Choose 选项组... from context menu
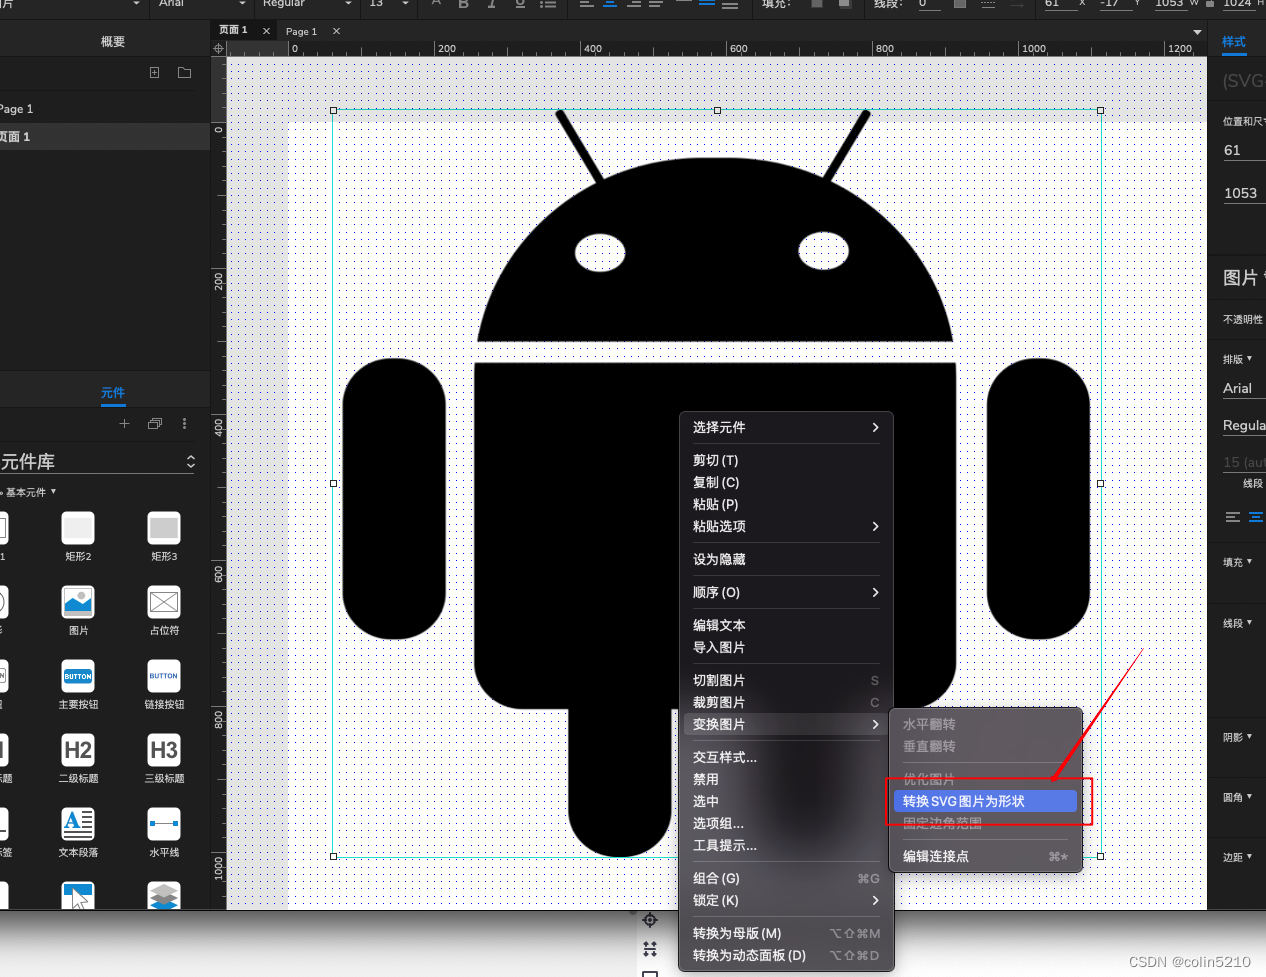The width and height of the screenshot is (1266, 977). (786, 823)
